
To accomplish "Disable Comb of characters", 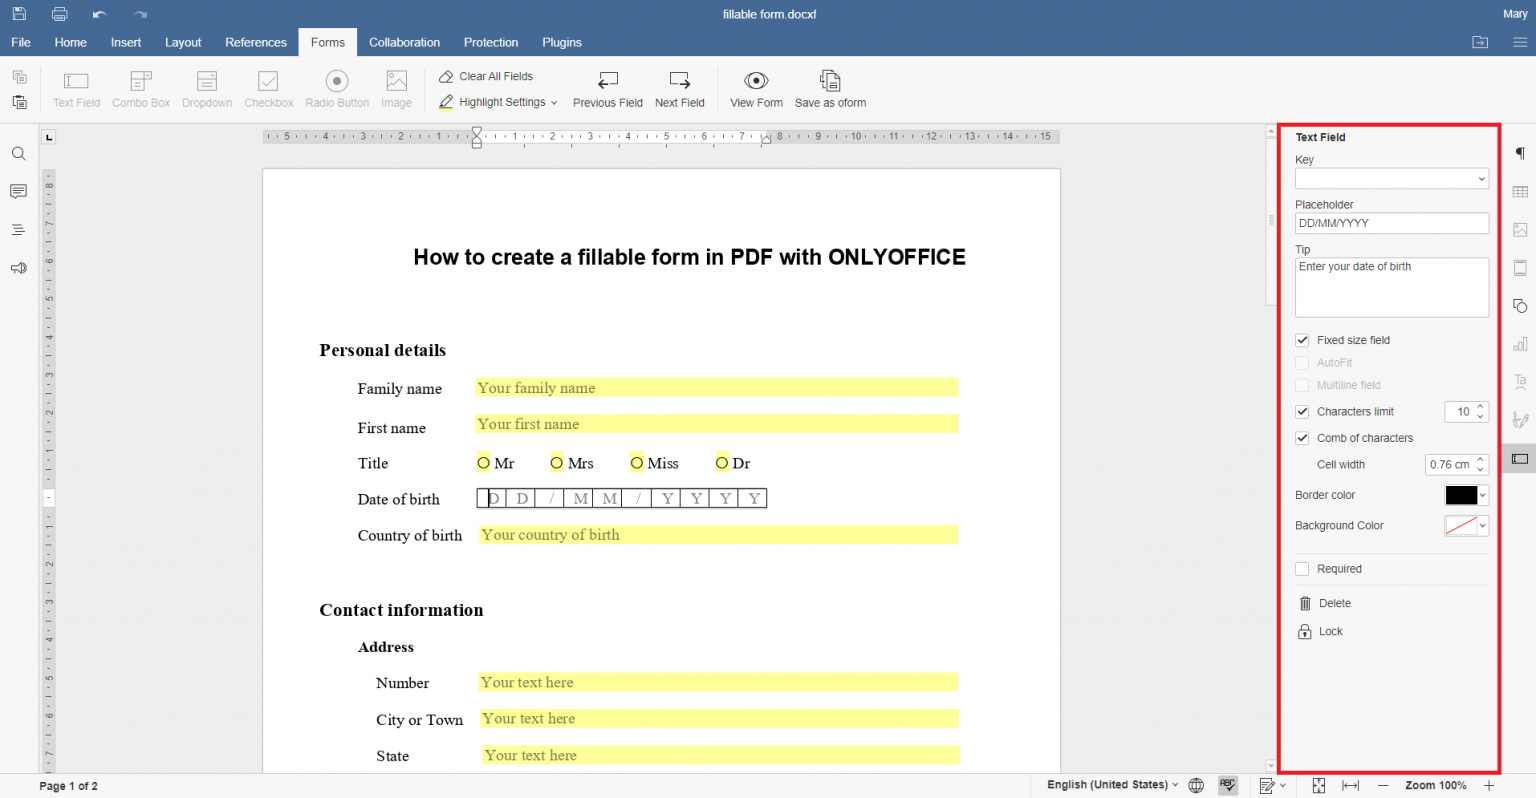I will [1302, 438].
